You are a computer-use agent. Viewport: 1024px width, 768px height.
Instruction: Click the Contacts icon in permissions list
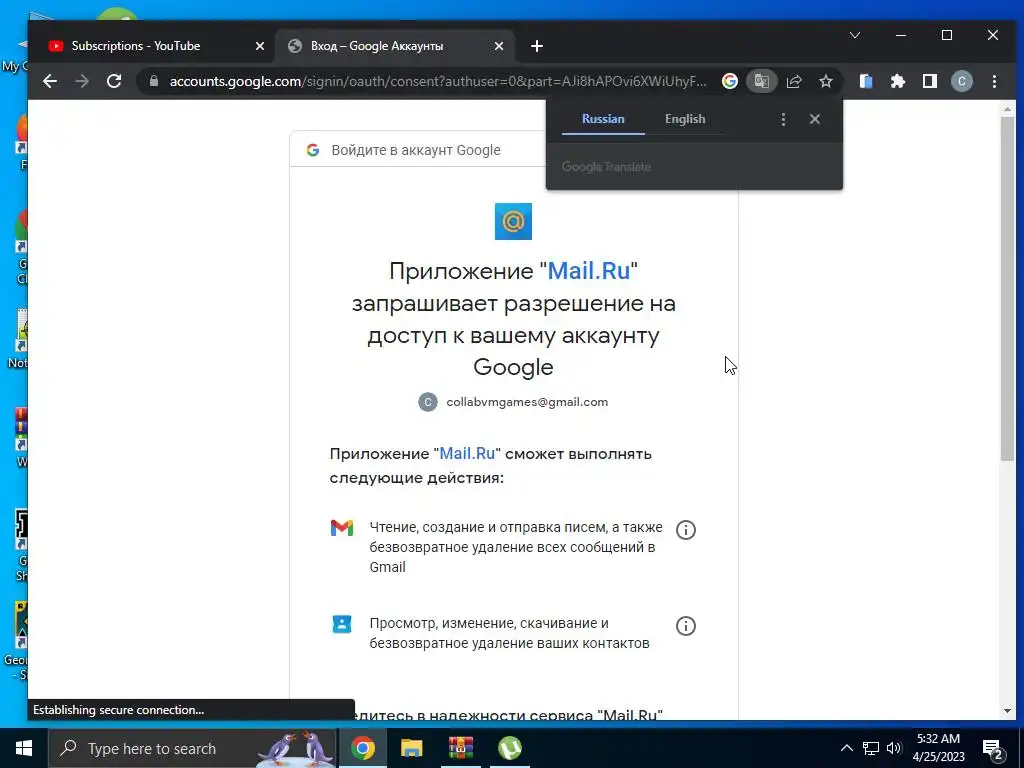coord(342,624)
